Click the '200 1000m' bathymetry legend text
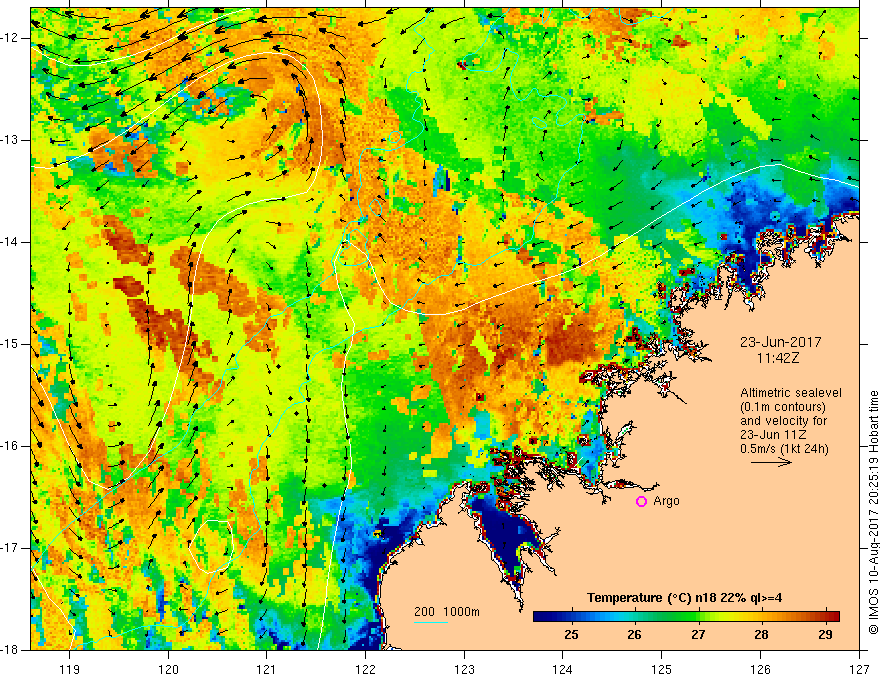Screen dimensions: 880x680 click(447, 612)
